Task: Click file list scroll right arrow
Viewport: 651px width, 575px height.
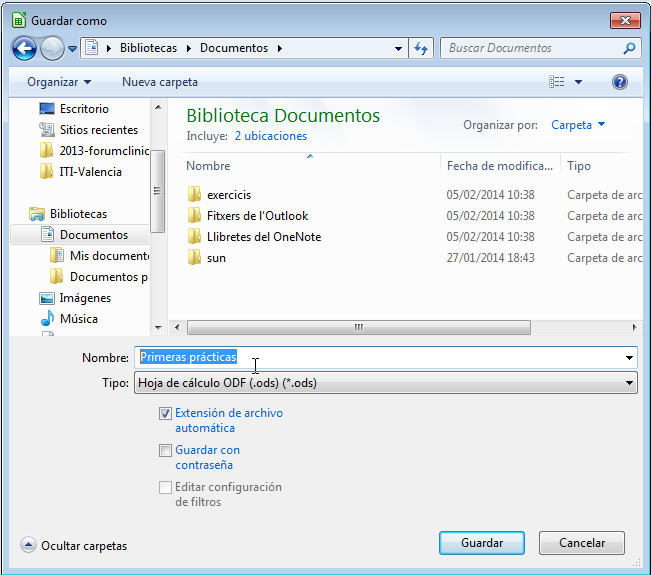Action: 634,328
